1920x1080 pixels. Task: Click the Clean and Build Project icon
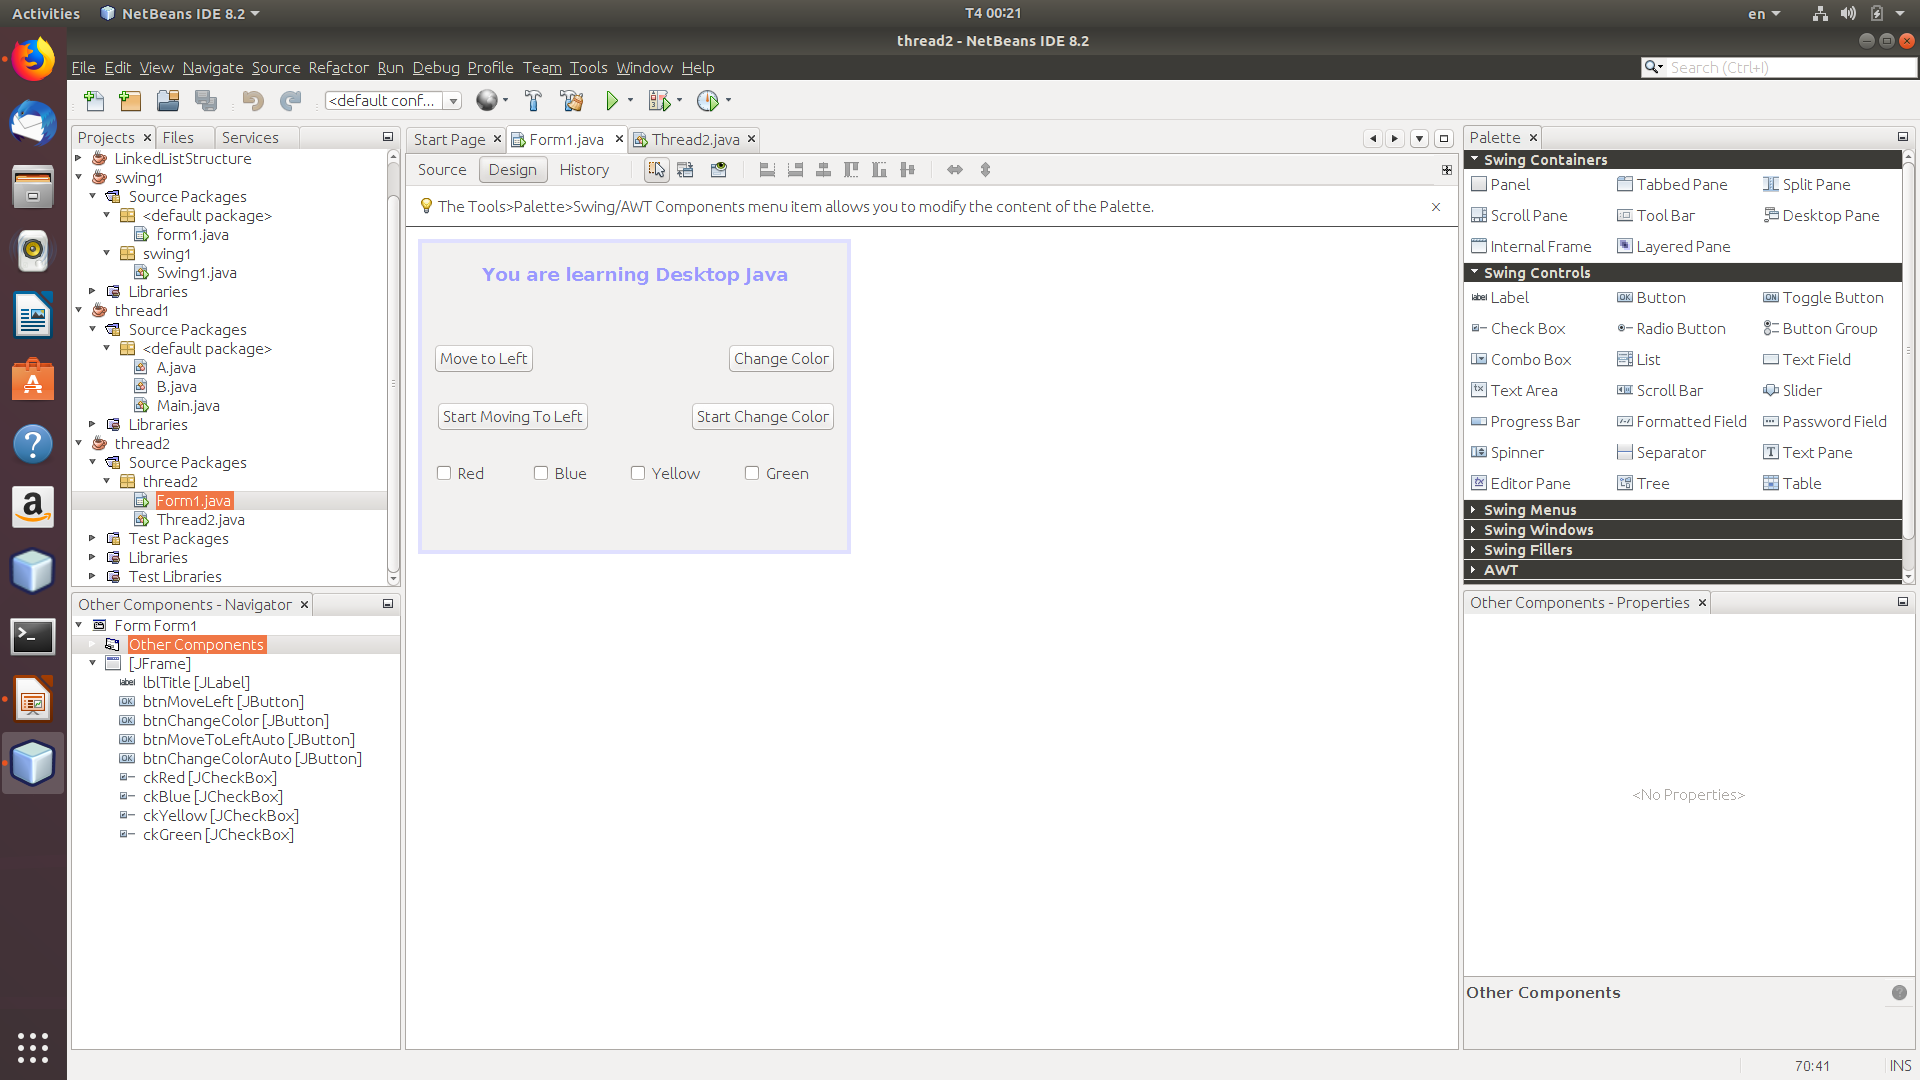pyautogui.click(x=572, y=101)
